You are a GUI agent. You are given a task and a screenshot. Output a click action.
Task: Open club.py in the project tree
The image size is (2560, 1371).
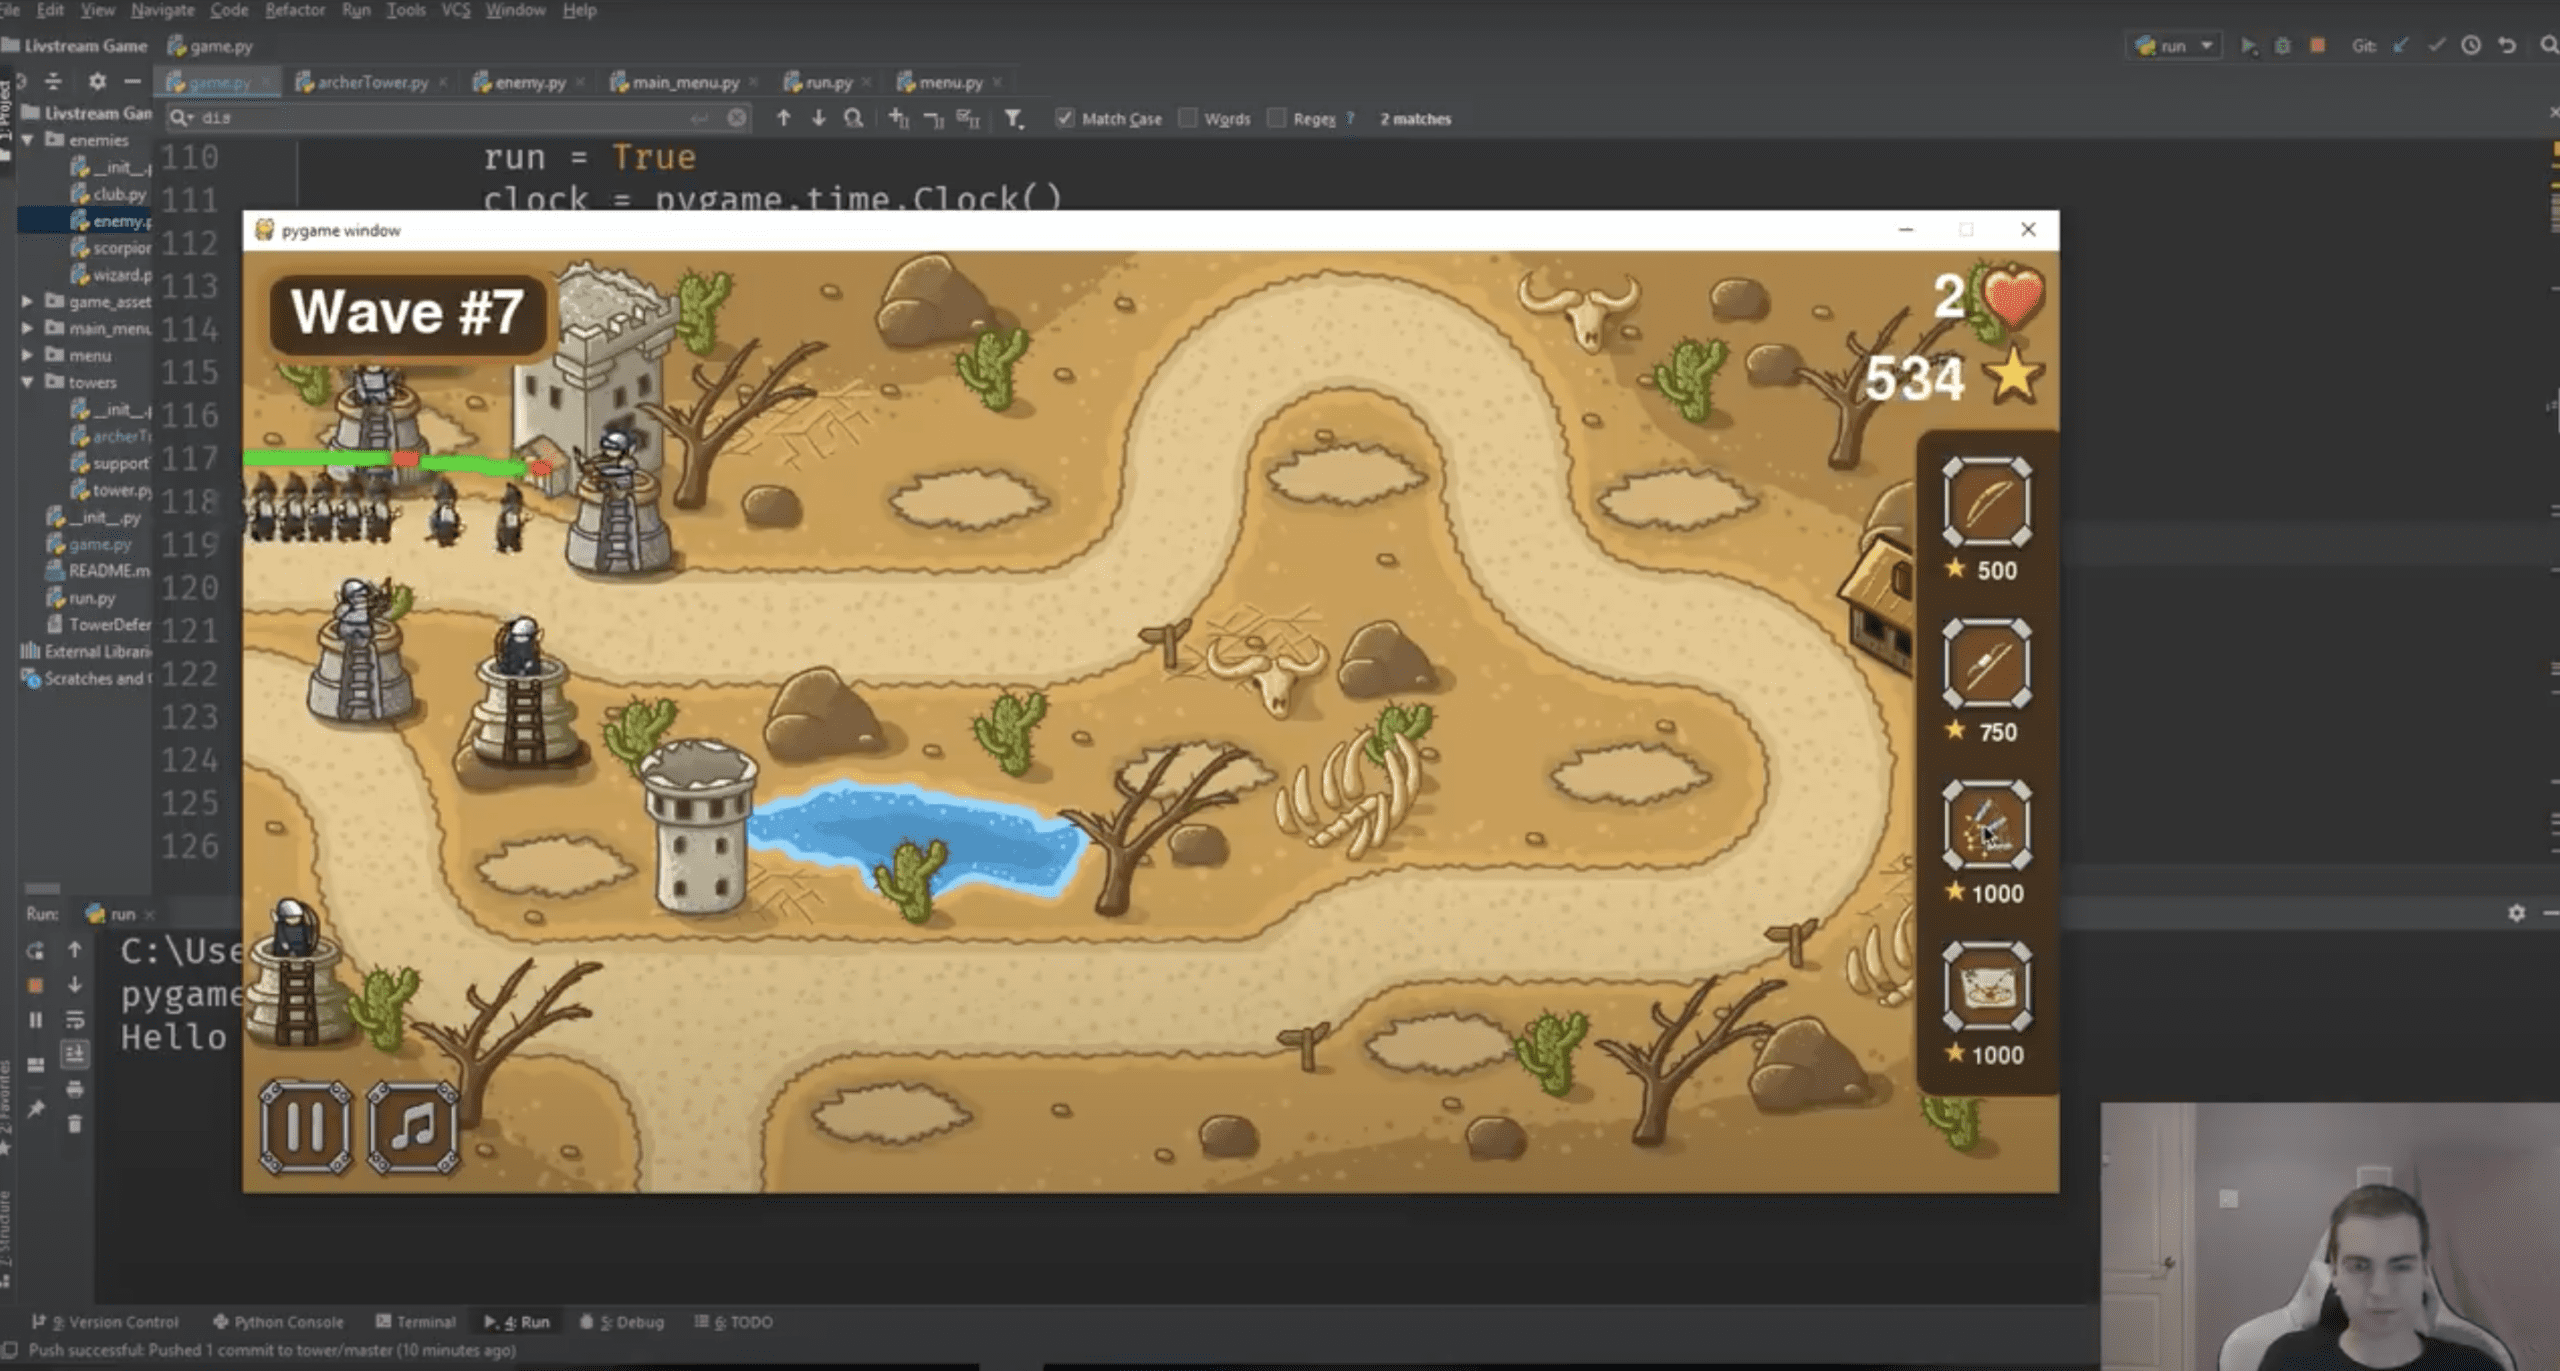[109, 194]
